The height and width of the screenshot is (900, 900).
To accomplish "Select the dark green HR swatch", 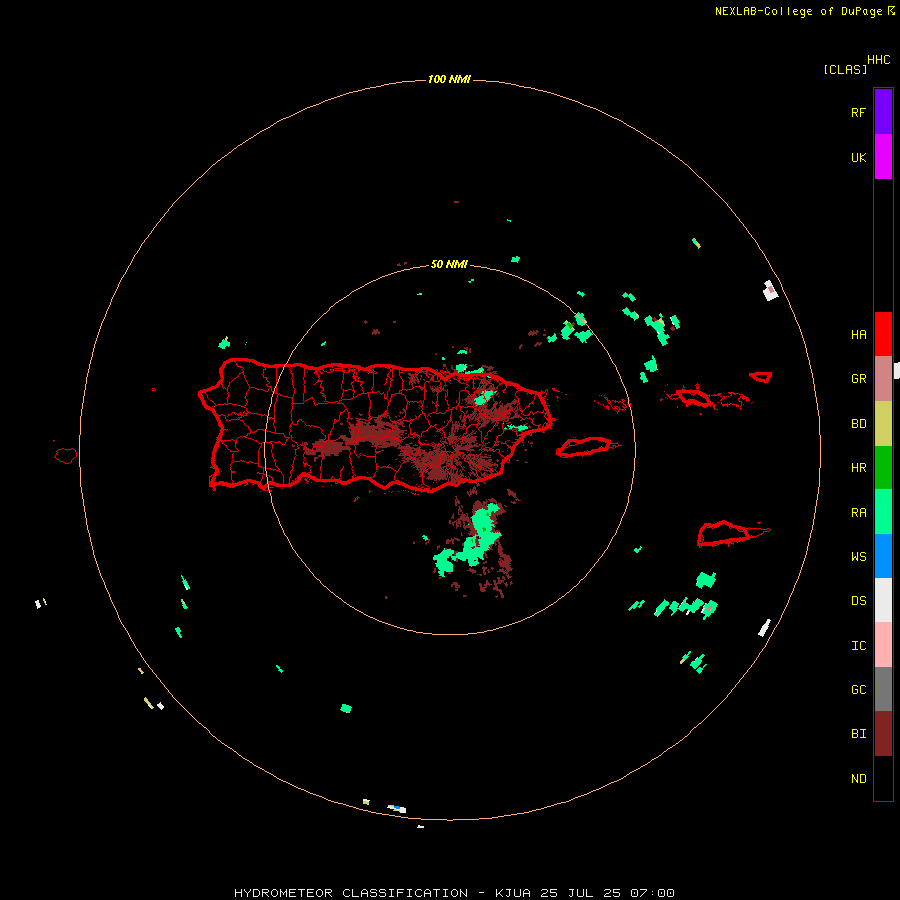I will (x=883, y=468).
